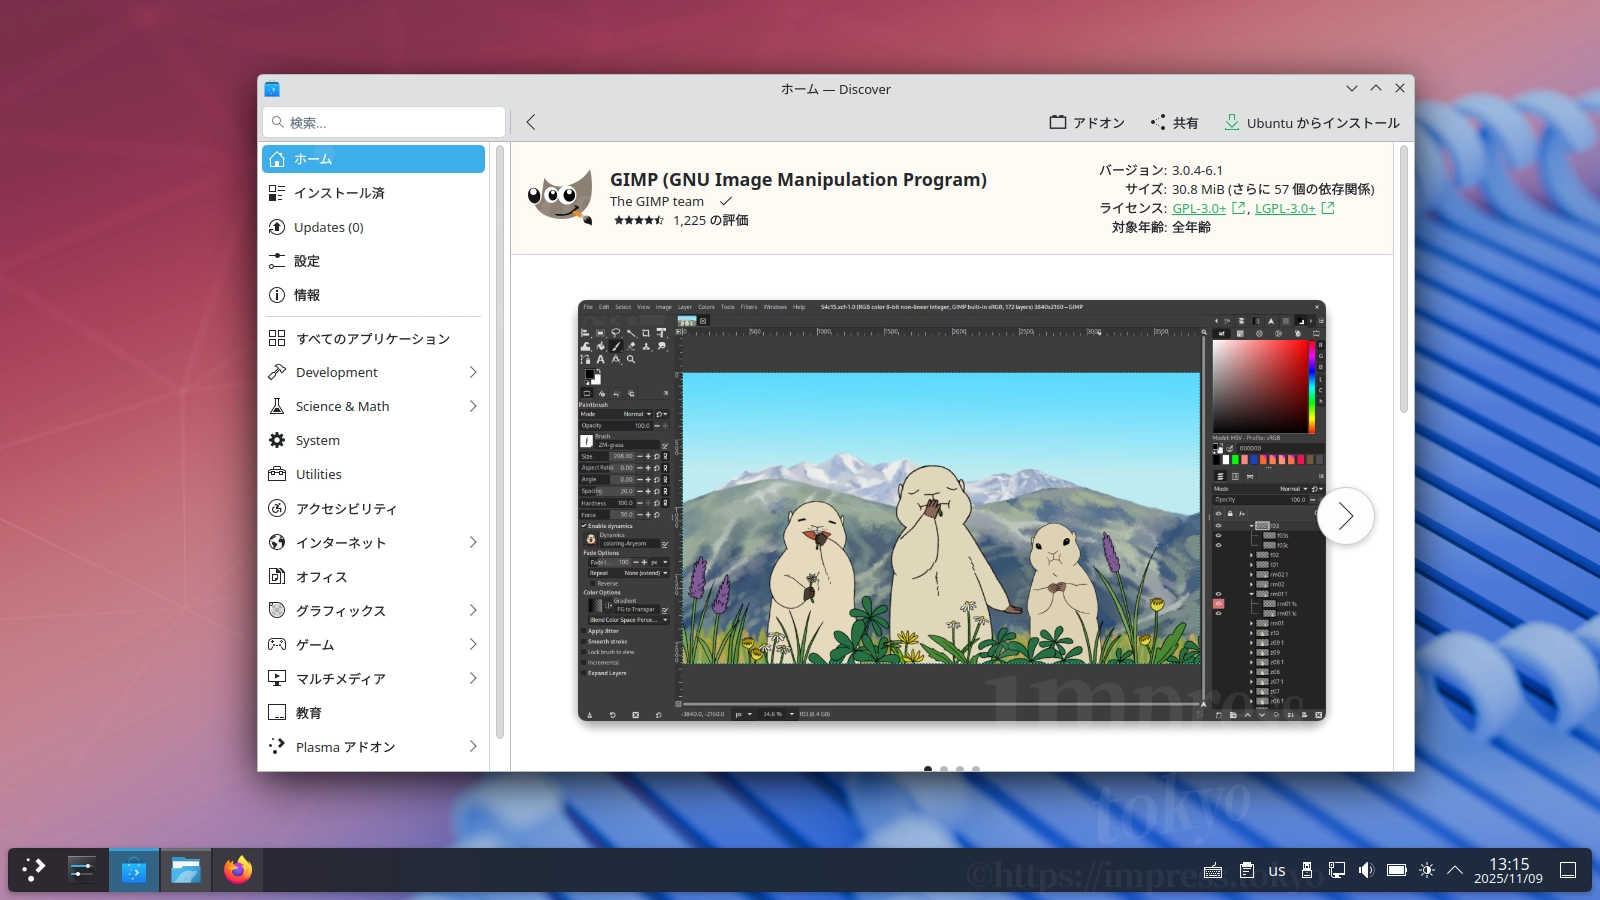The image size is (1600, 900).
Task: Expand hidden system tray icons arrow
Action: [x=1455, y=870]
